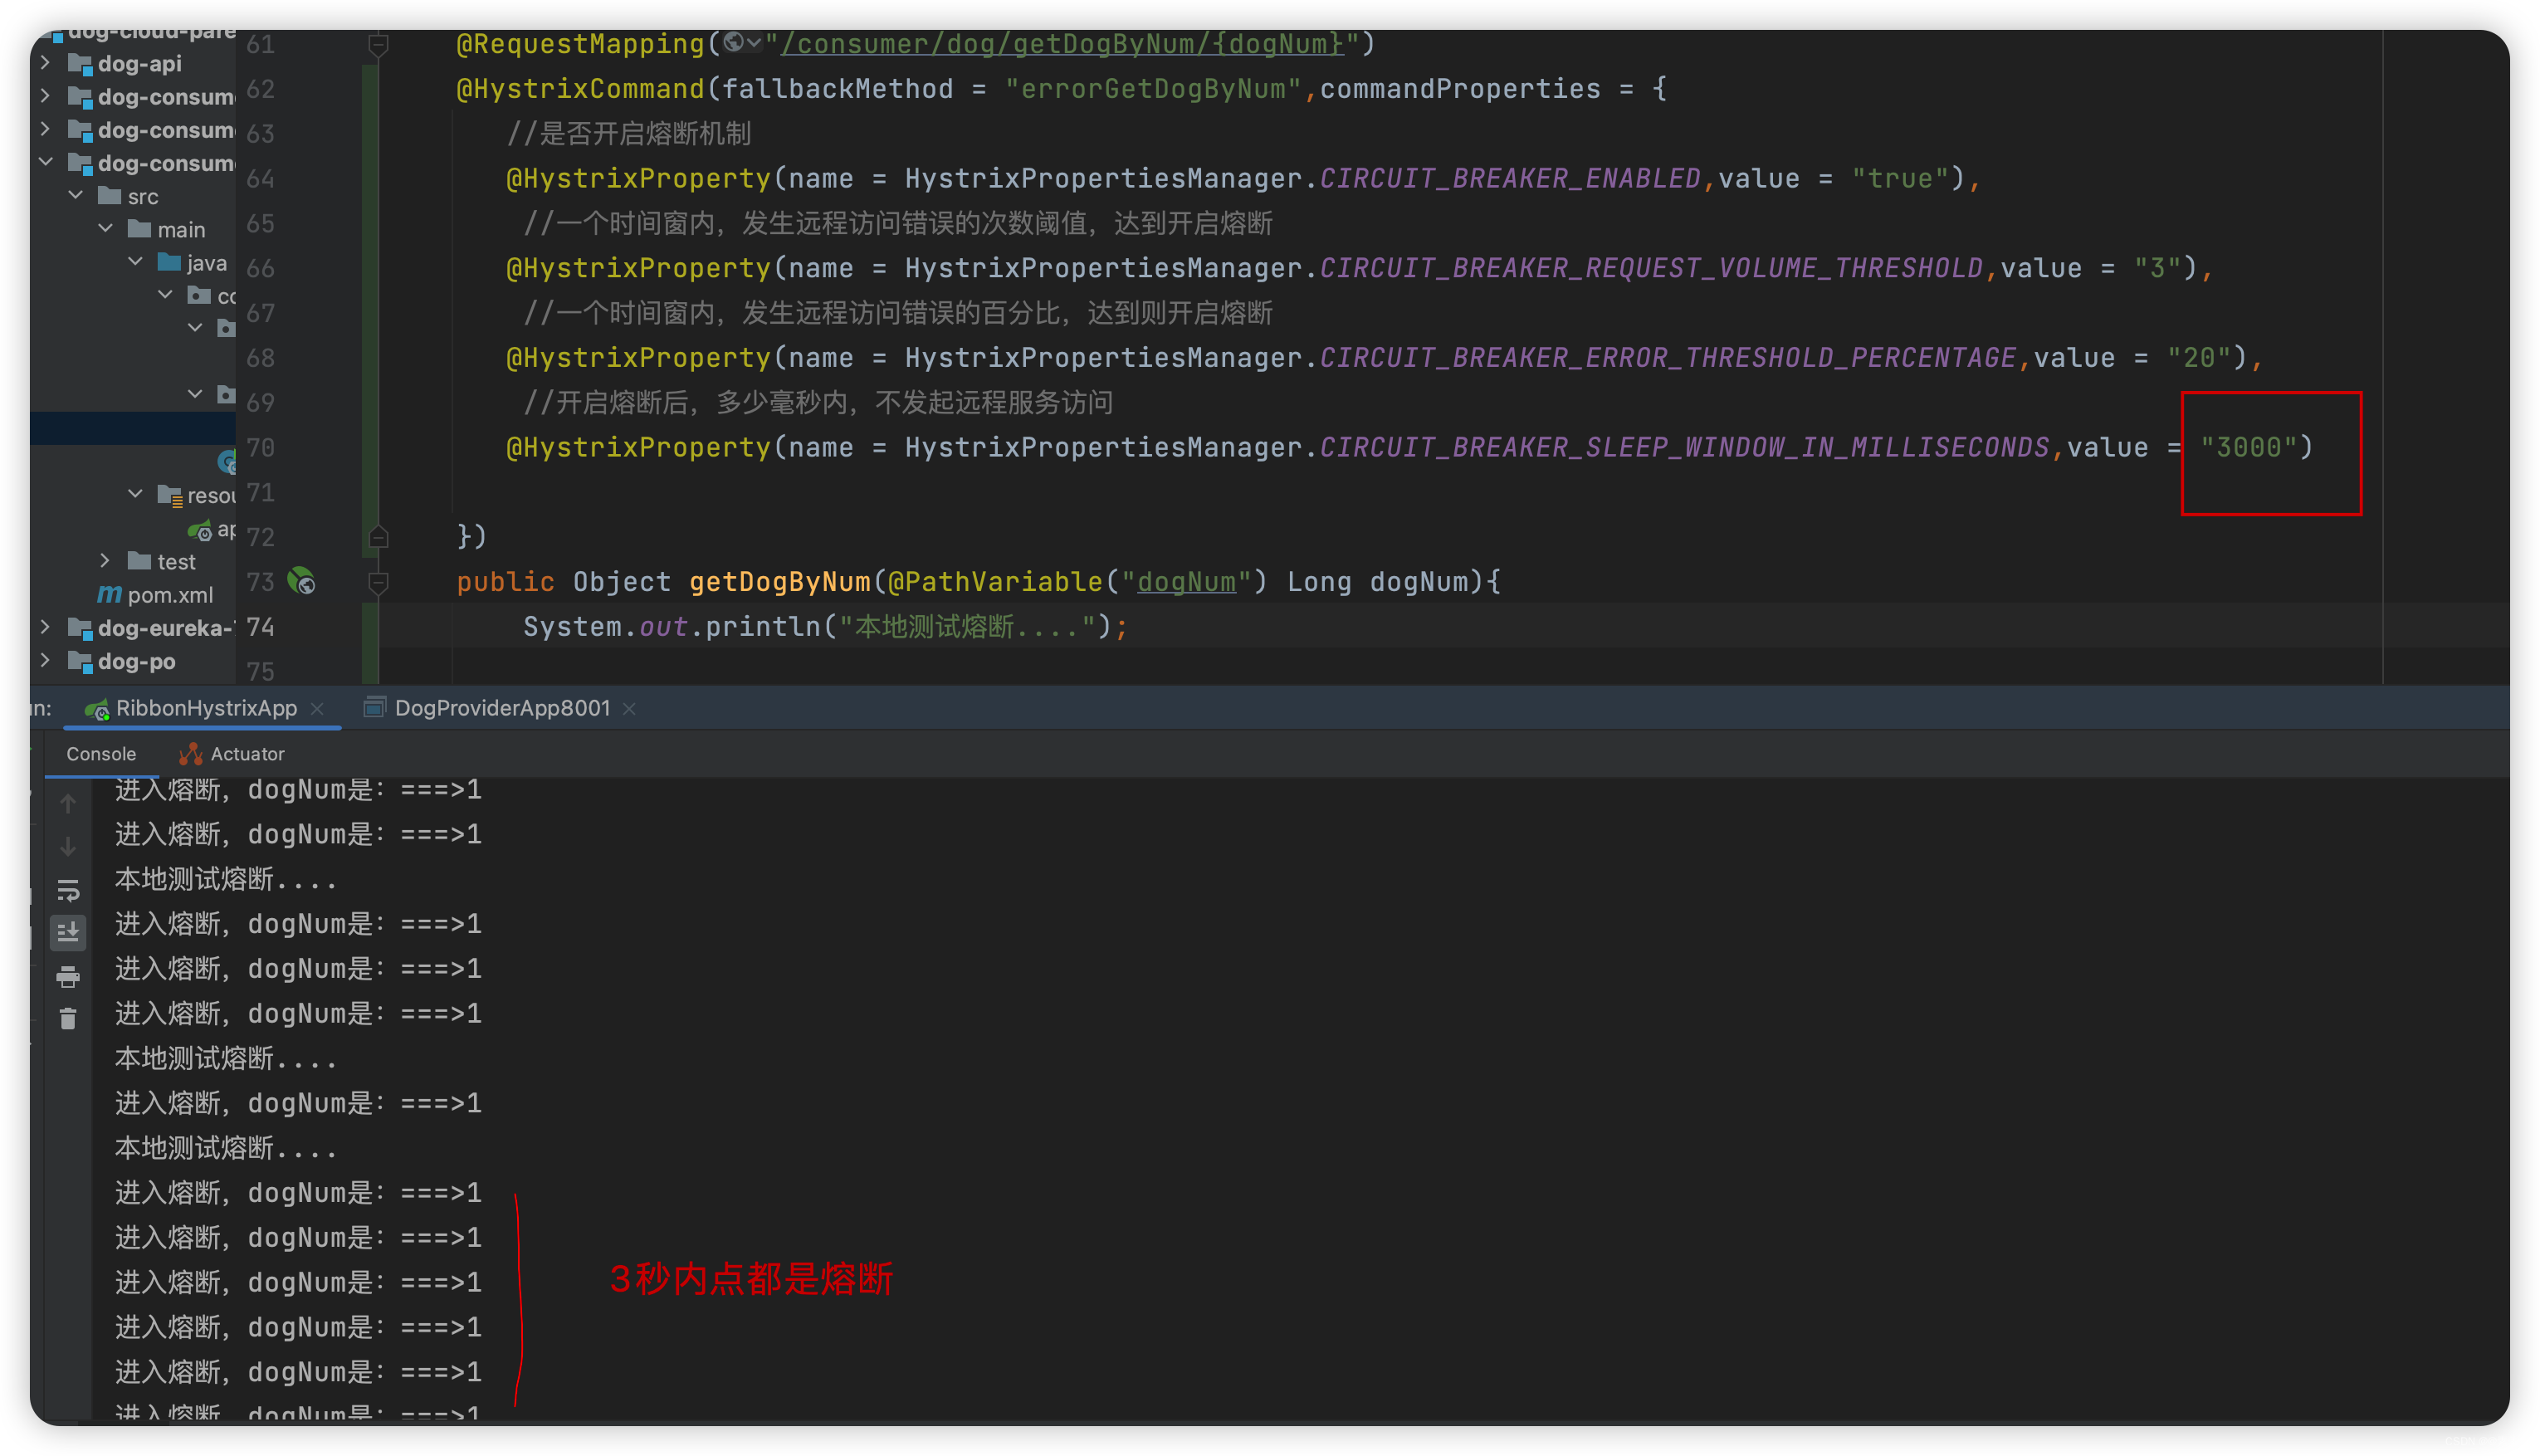Select the dog-api module folder

(x=124, y=63)
